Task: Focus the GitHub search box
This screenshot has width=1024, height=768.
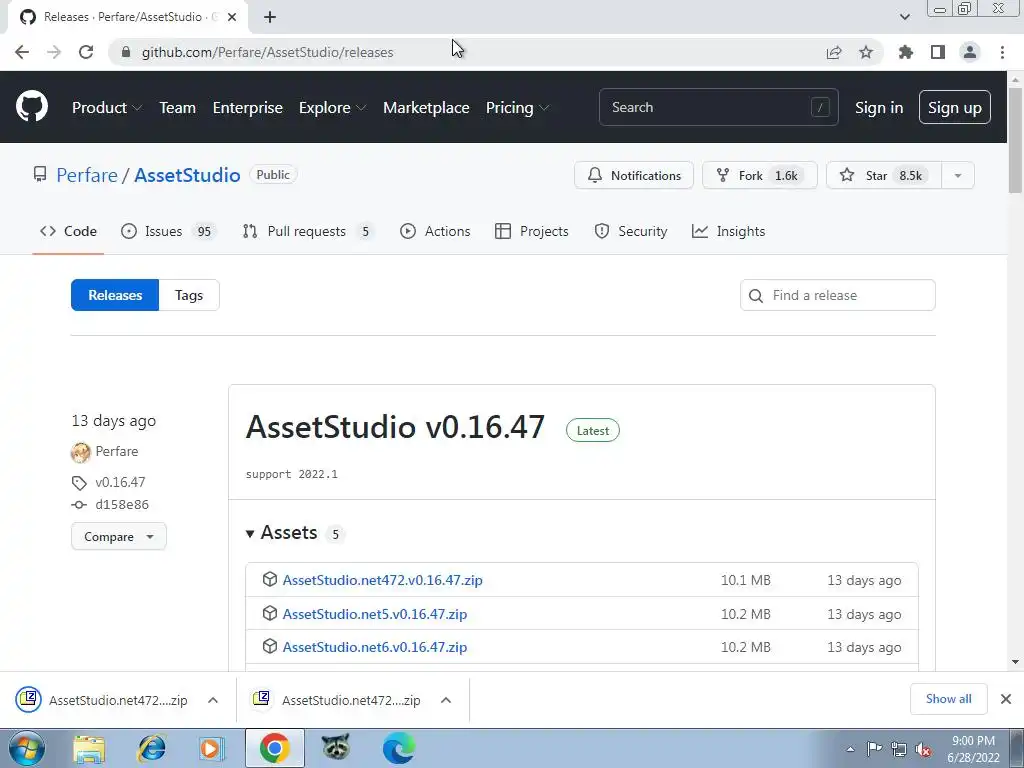Action: point(718,107)
